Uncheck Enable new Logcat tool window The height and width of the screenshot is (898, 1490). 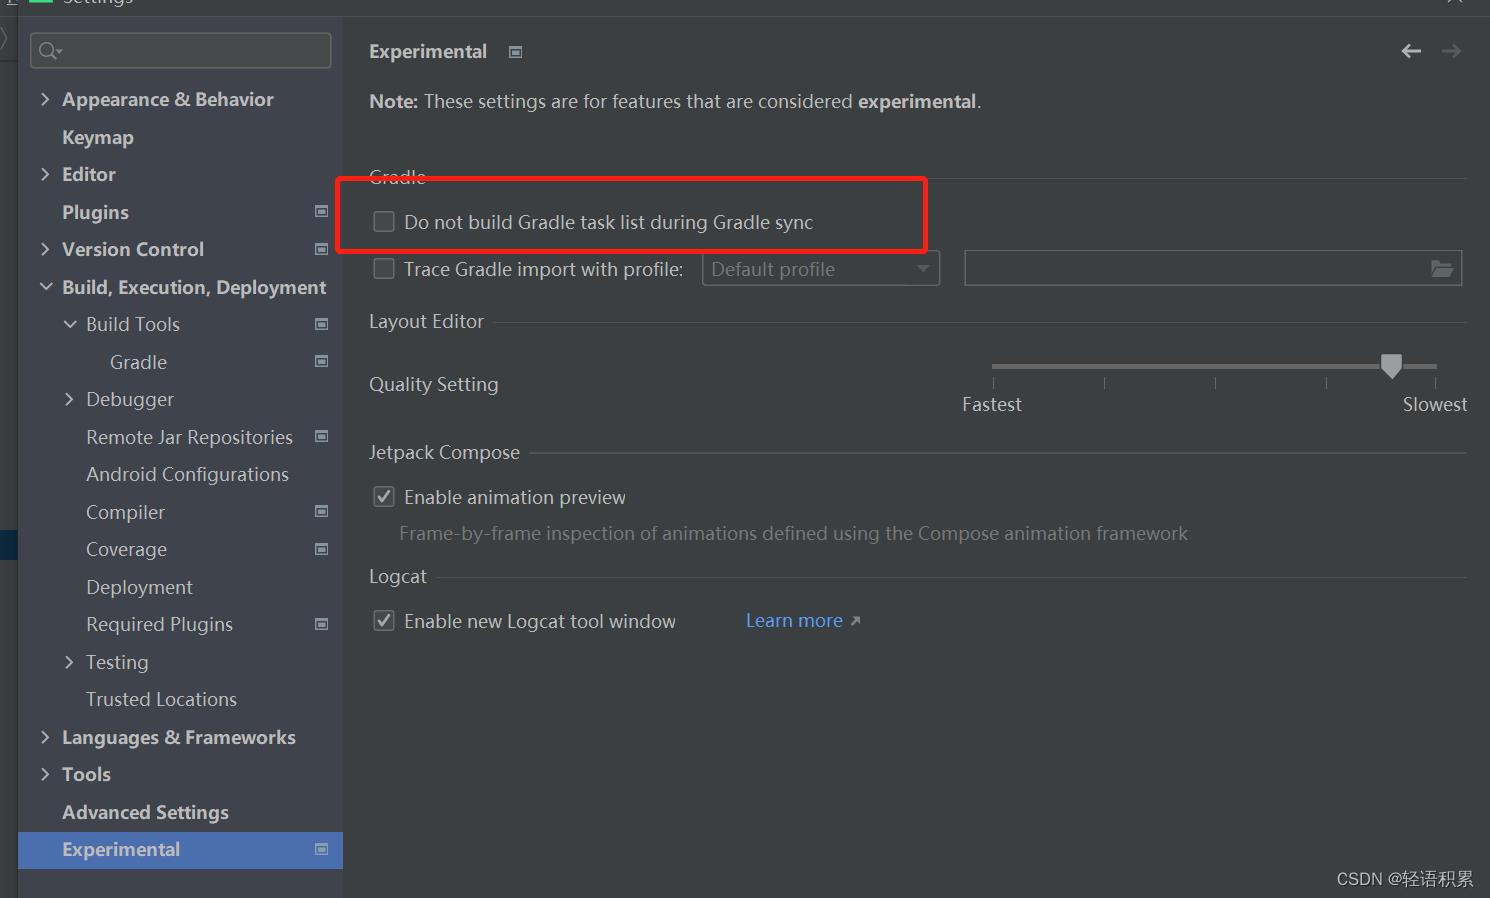384,621
